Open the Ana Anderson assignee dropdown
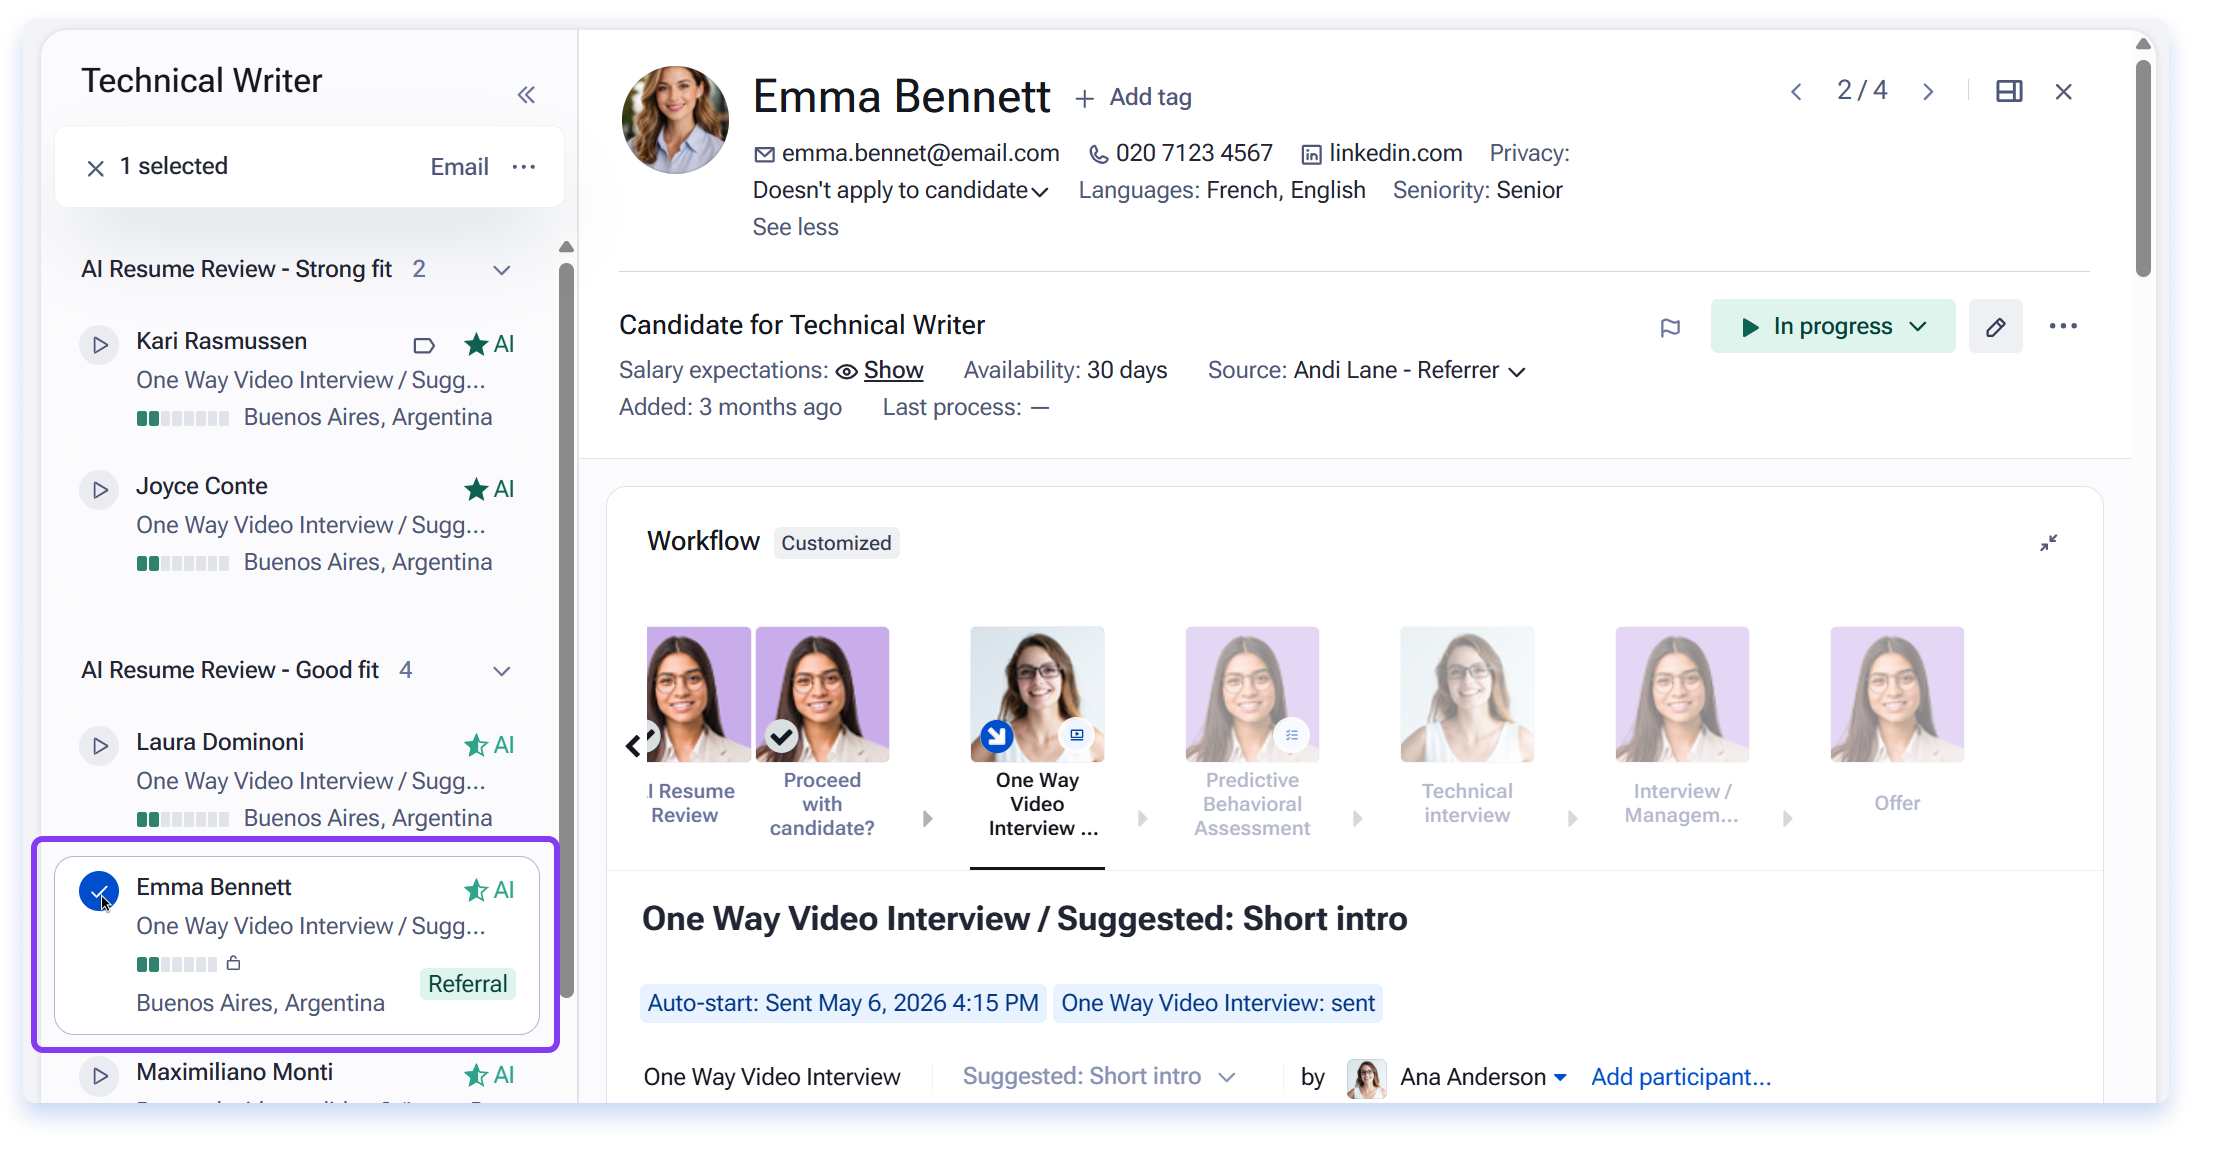Viewport: 2226px width, 1155px height. point(1483,1077)
